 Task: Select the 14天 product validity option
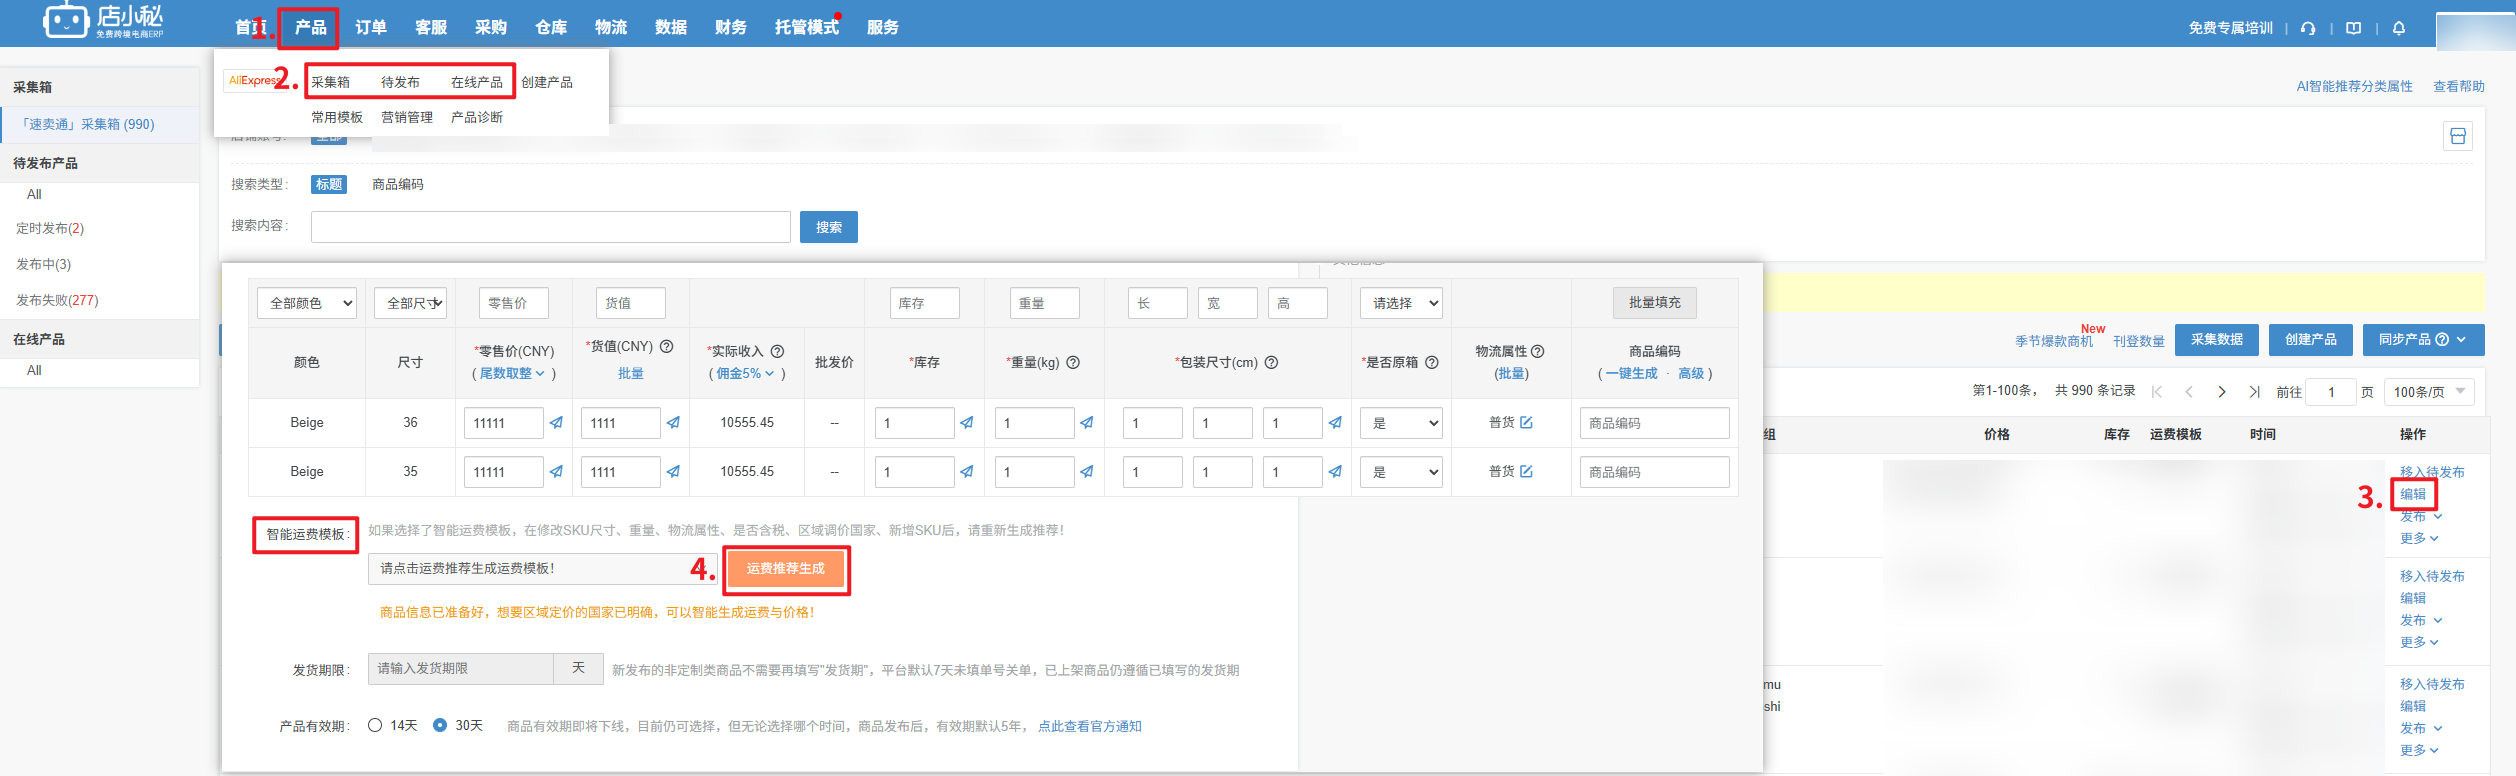[x=375, y=726]
